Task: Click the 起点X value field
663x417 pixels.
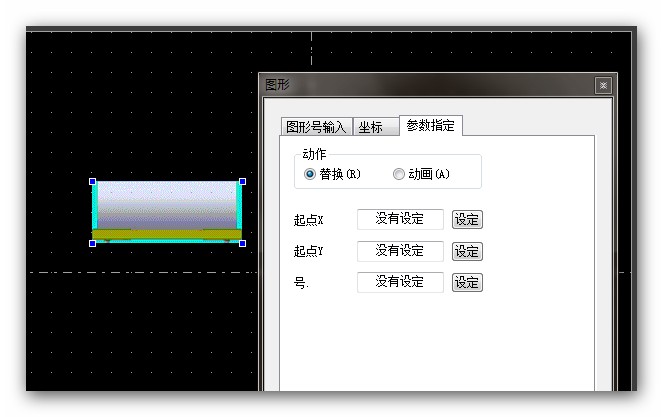Action: pos(400,219)
